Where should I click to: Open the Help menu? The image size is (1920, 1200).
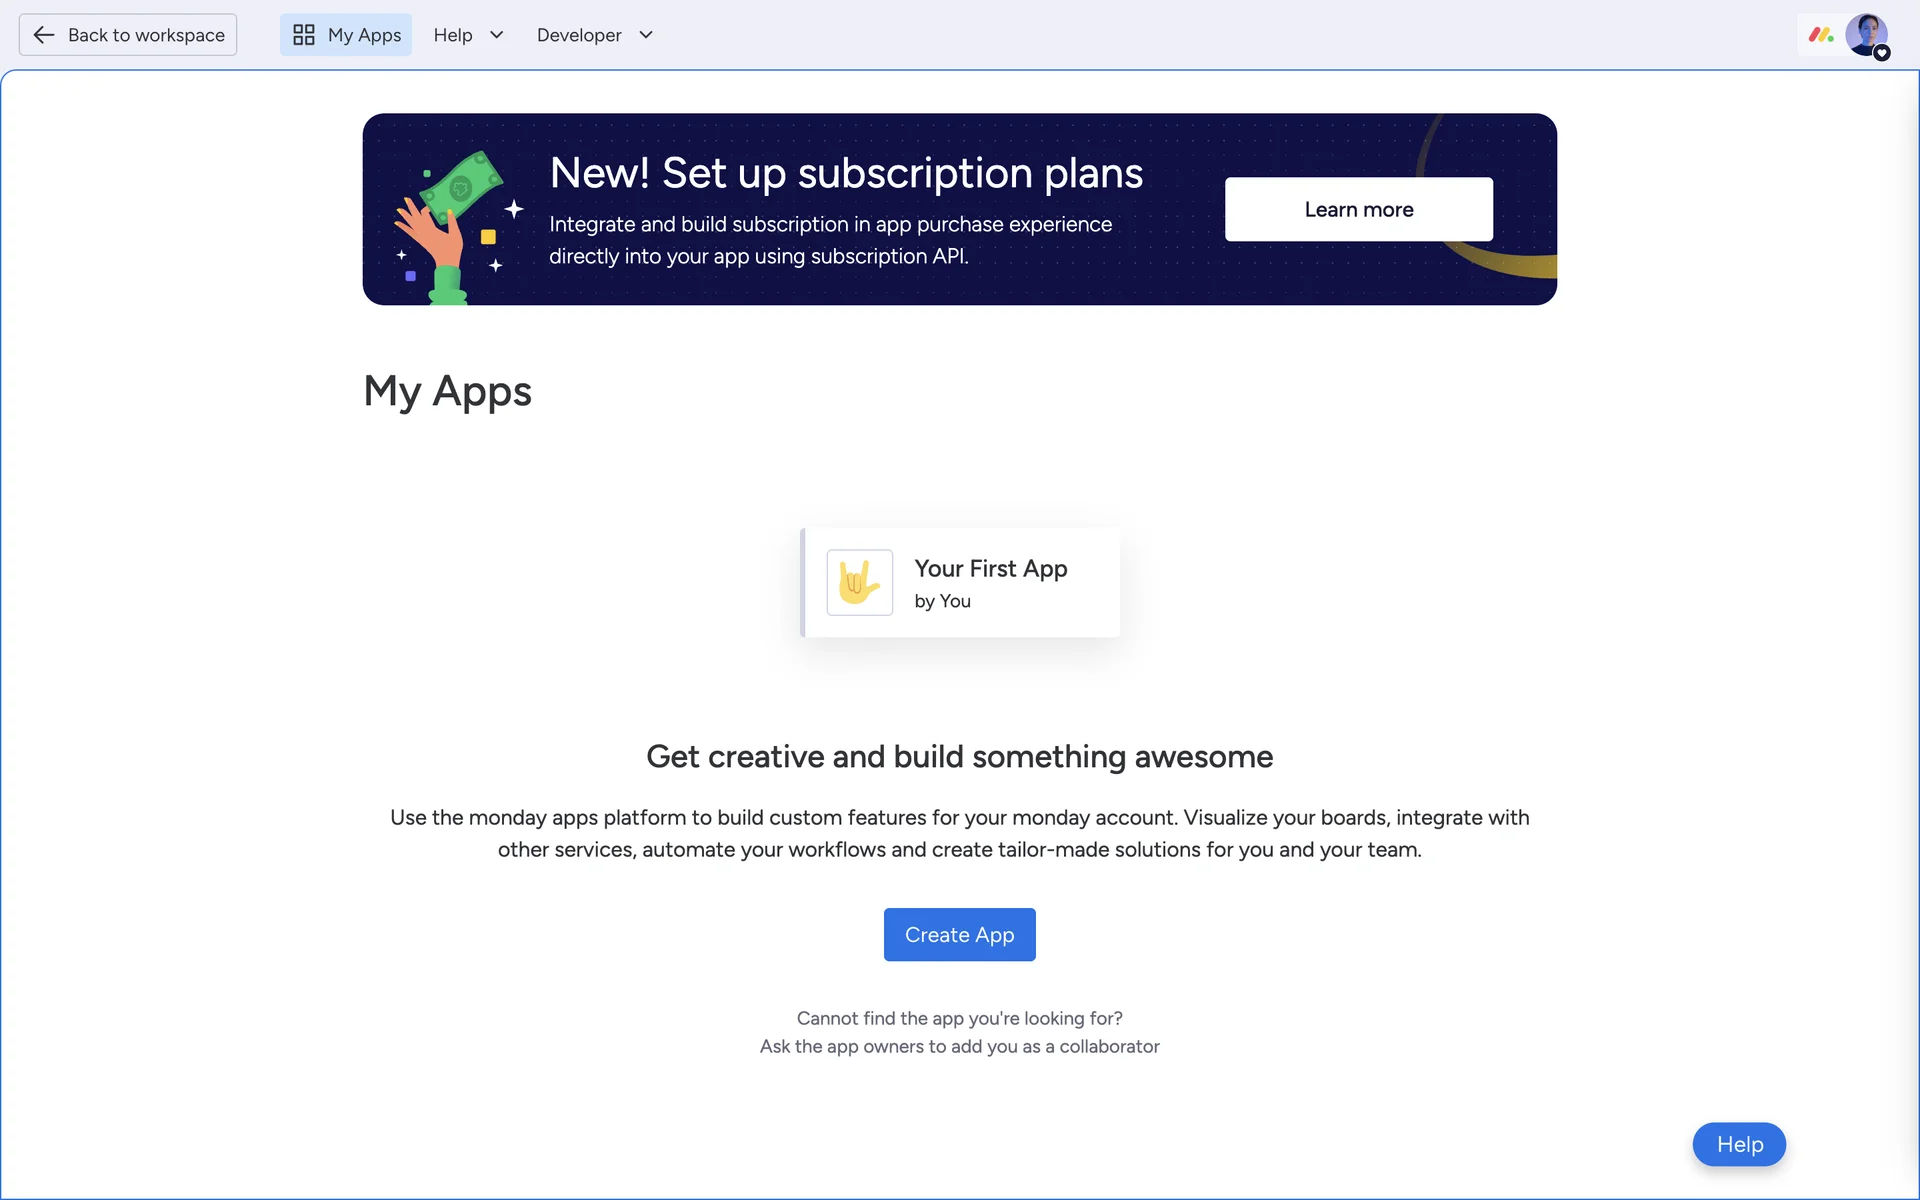(x=468, y=35)
